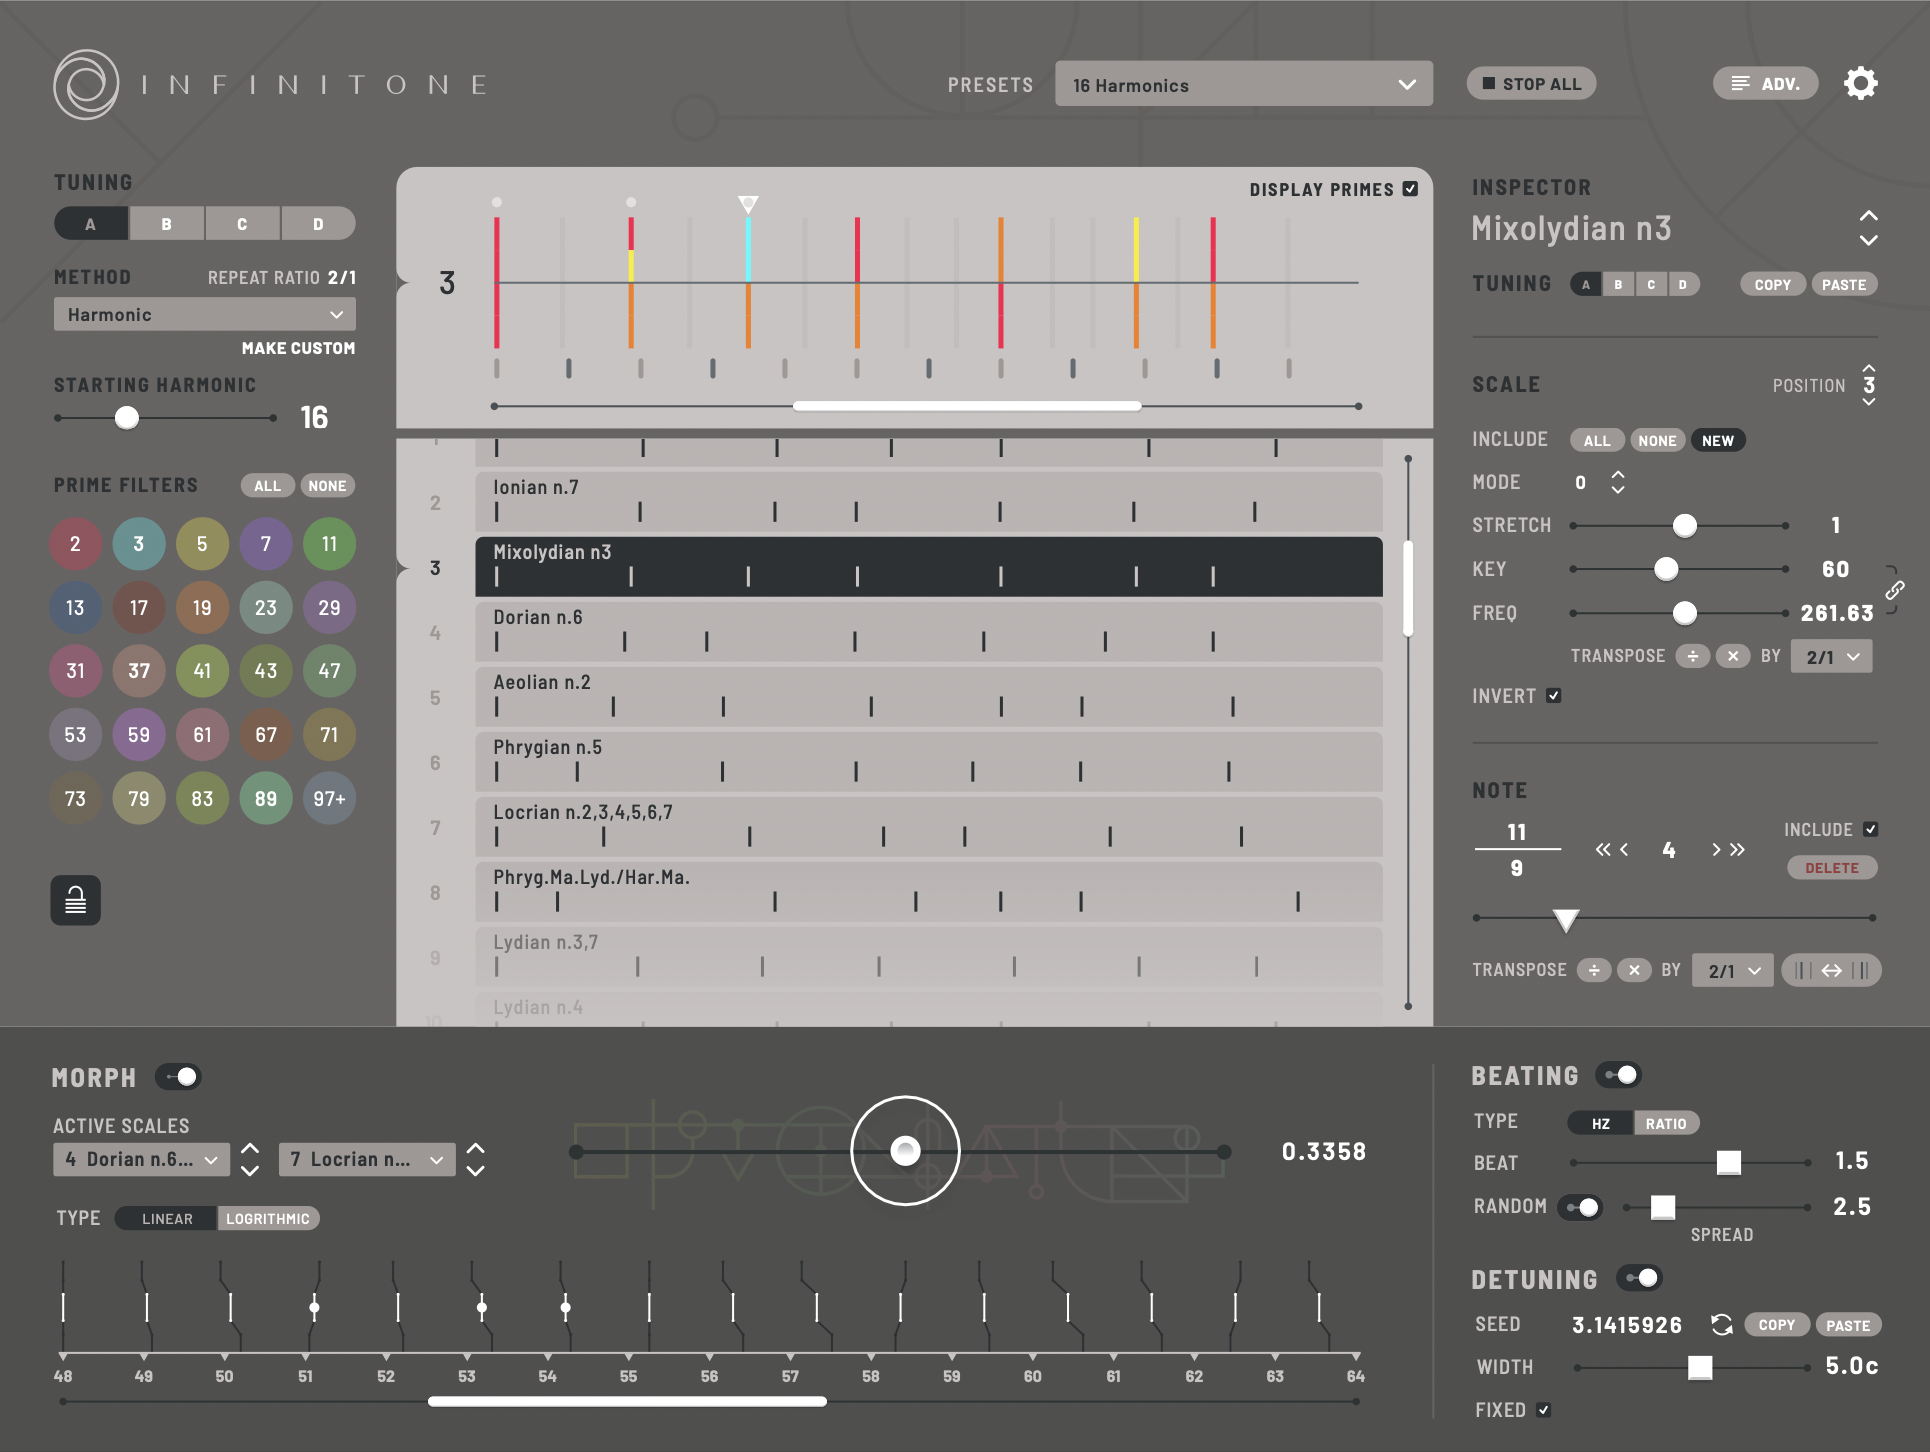
Task: Click MAKE CUSTOM under the method selector
Action: click(297, 348)
